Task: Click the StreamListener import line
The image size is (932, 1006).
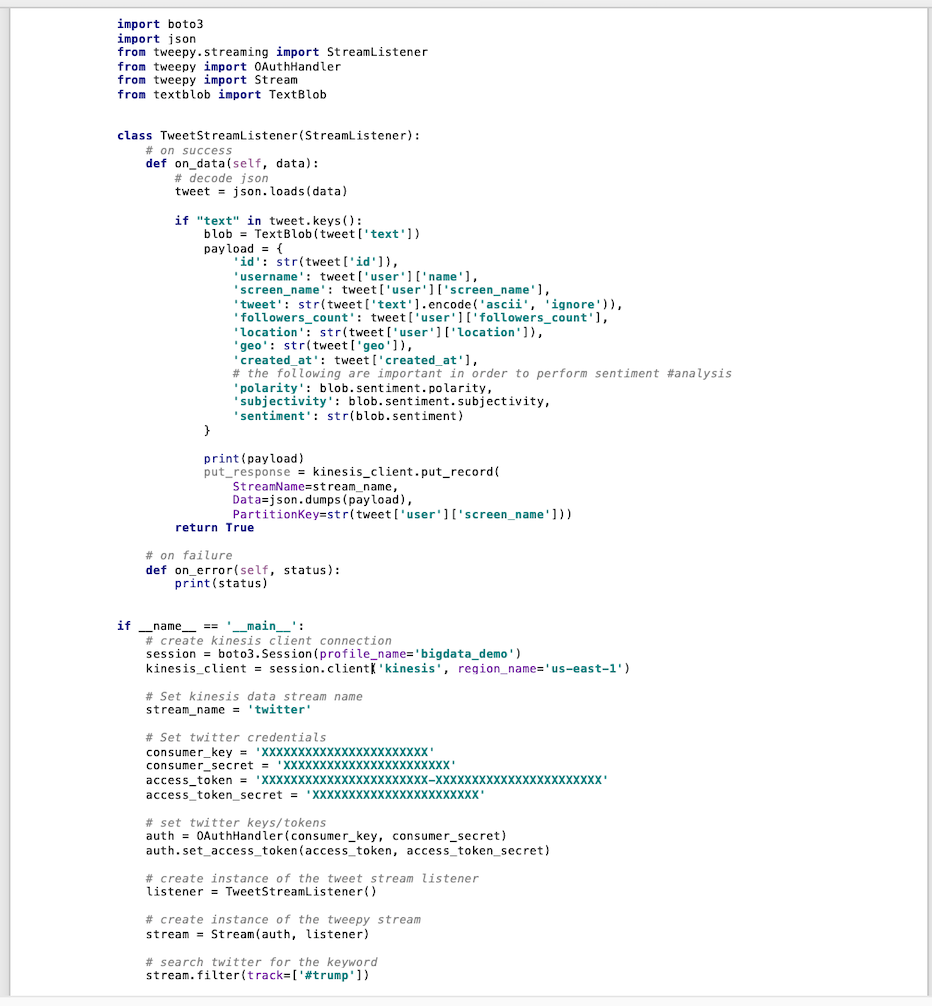Action: pos(273,53)
